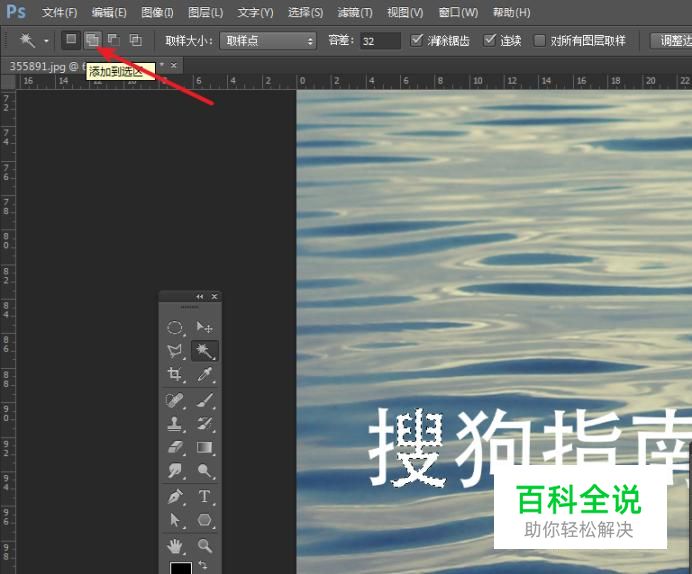Open the 文件(F) menu
Viewport: 692px width, 574px height.
tap(60, 12)
